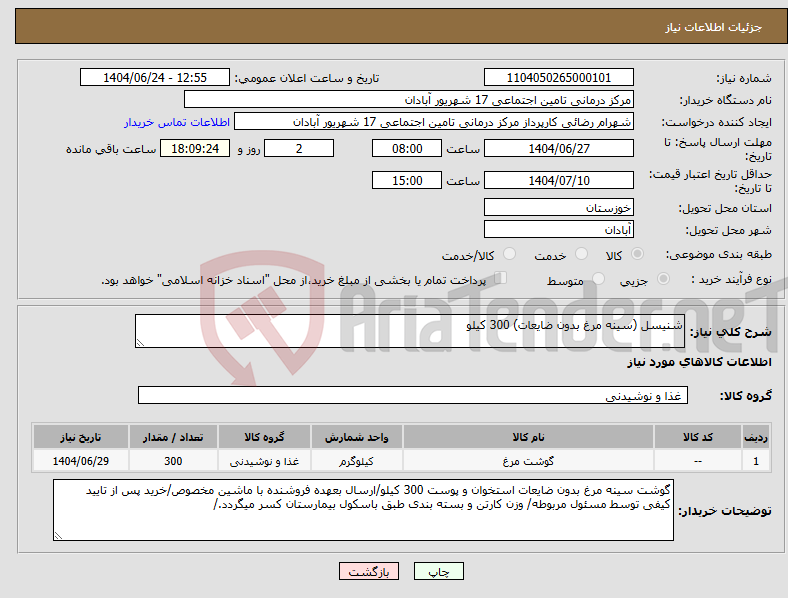The width and height of the screenshot is (788, 598).
Task: Click the buyer organization name field
Action: coord(409,100)
